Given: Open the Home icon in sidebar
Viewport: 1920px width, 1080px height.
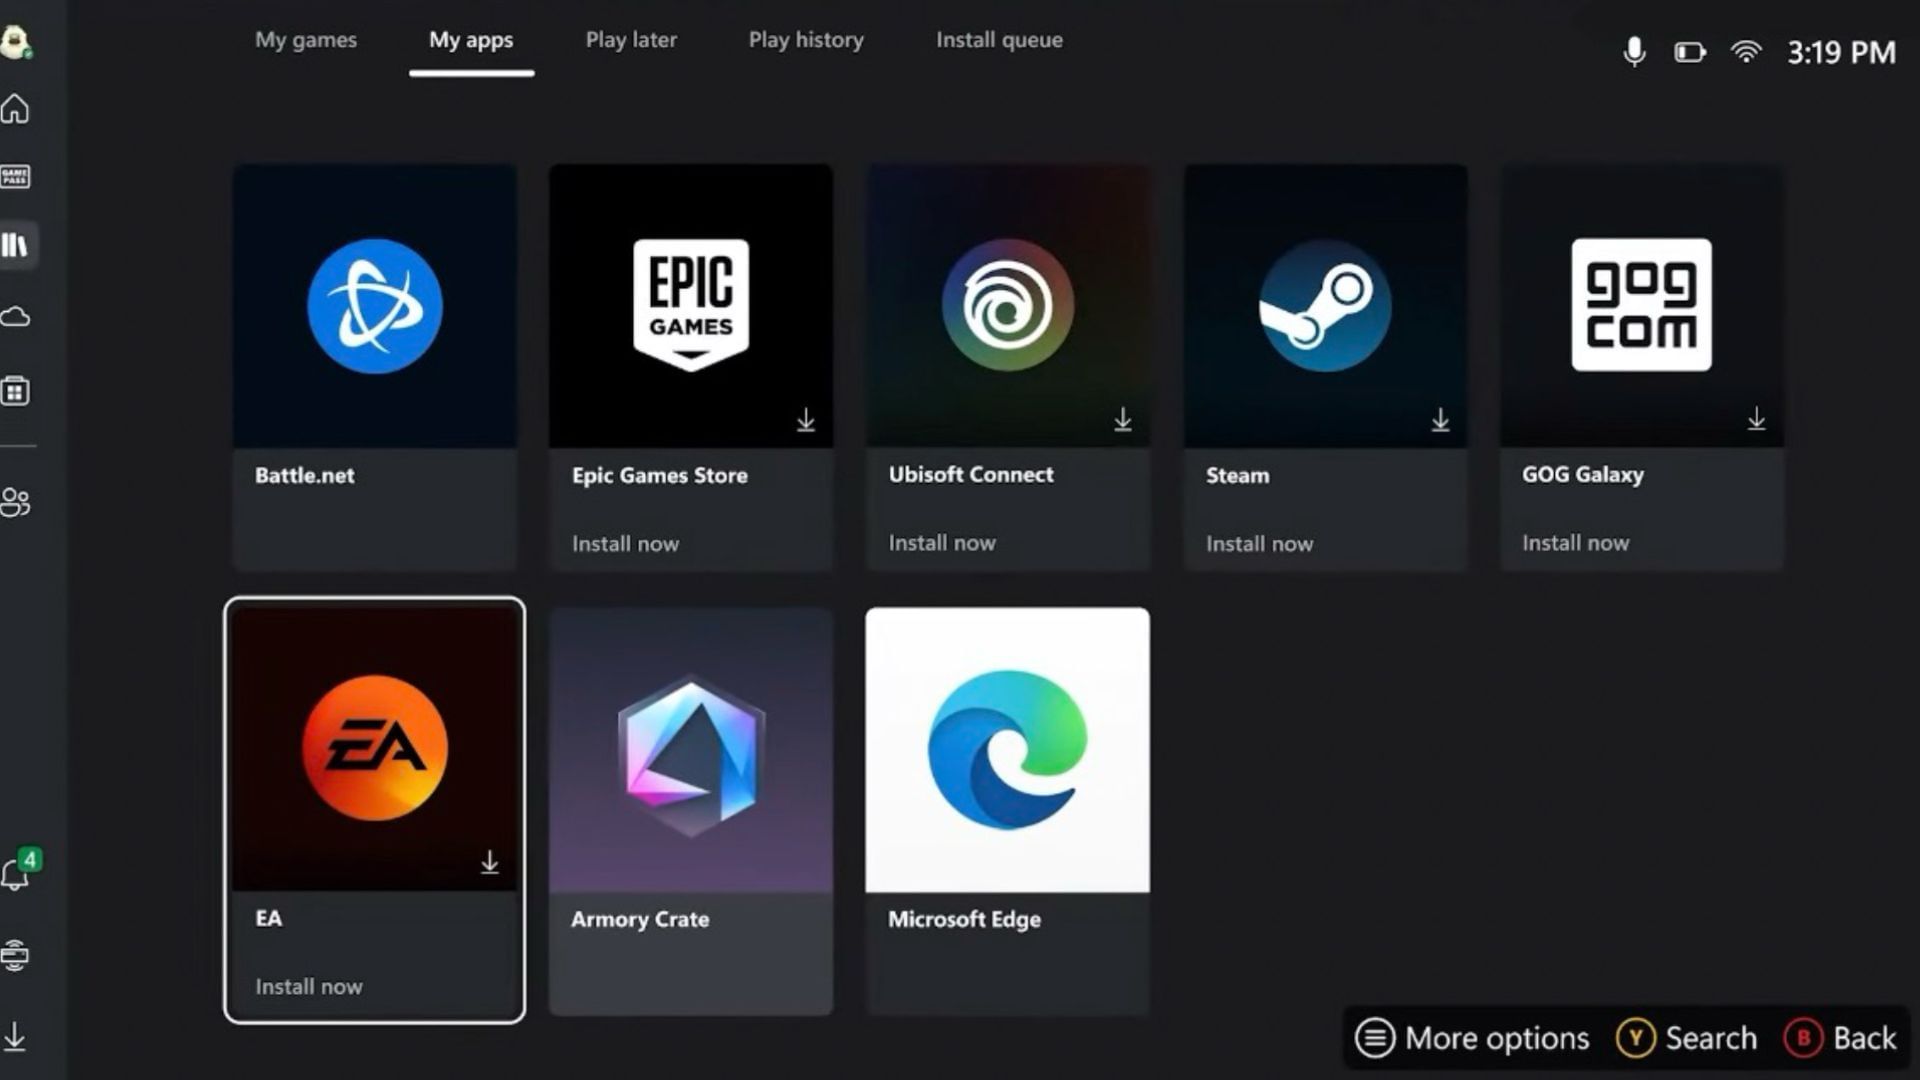Looking at the screenshot, I should pyautogui.click(x=16, y=109).
